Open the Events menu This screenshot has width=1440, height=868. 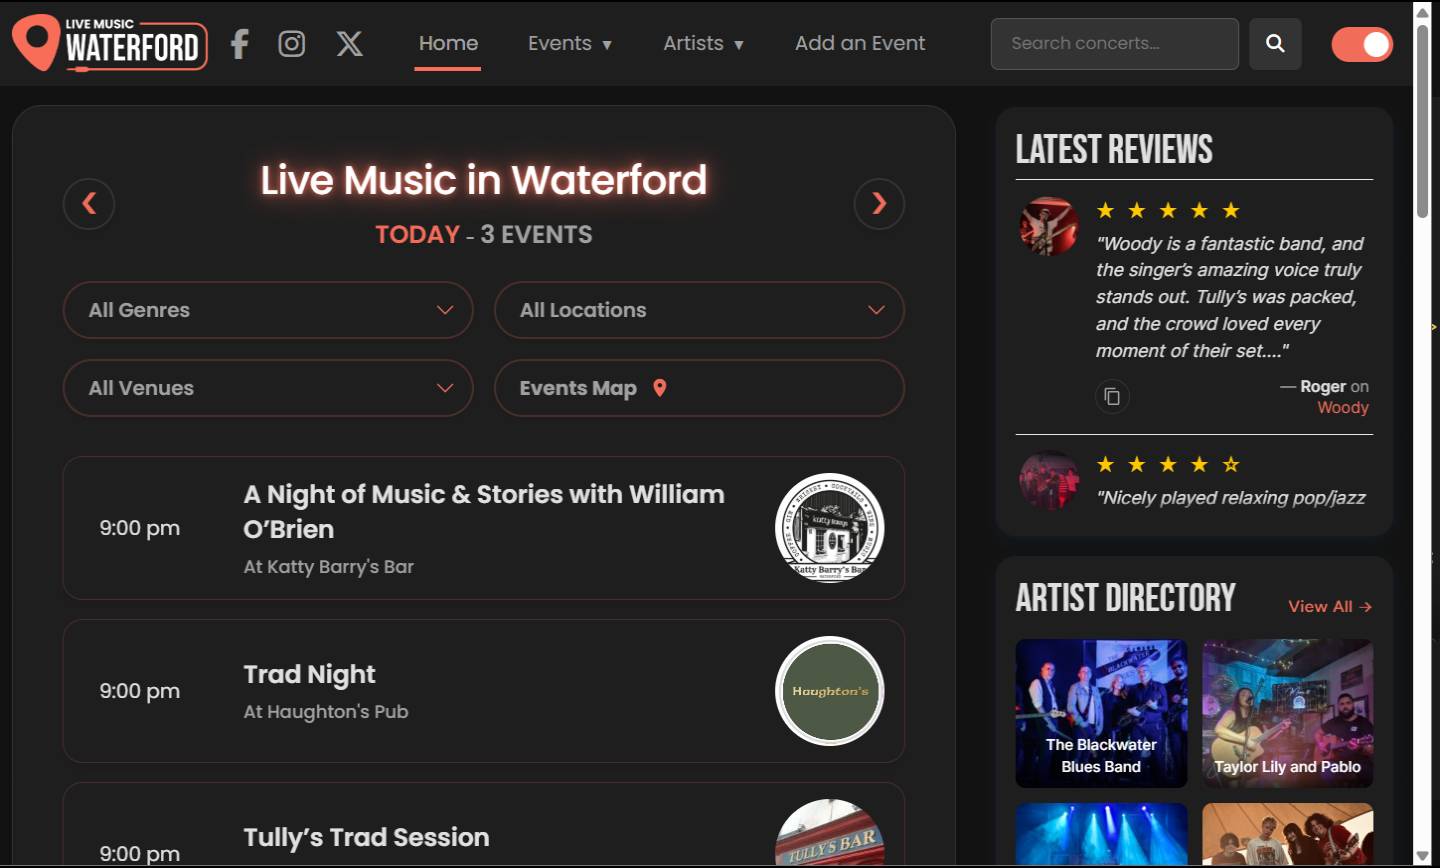pyautogui.click(x=570, y=44)
